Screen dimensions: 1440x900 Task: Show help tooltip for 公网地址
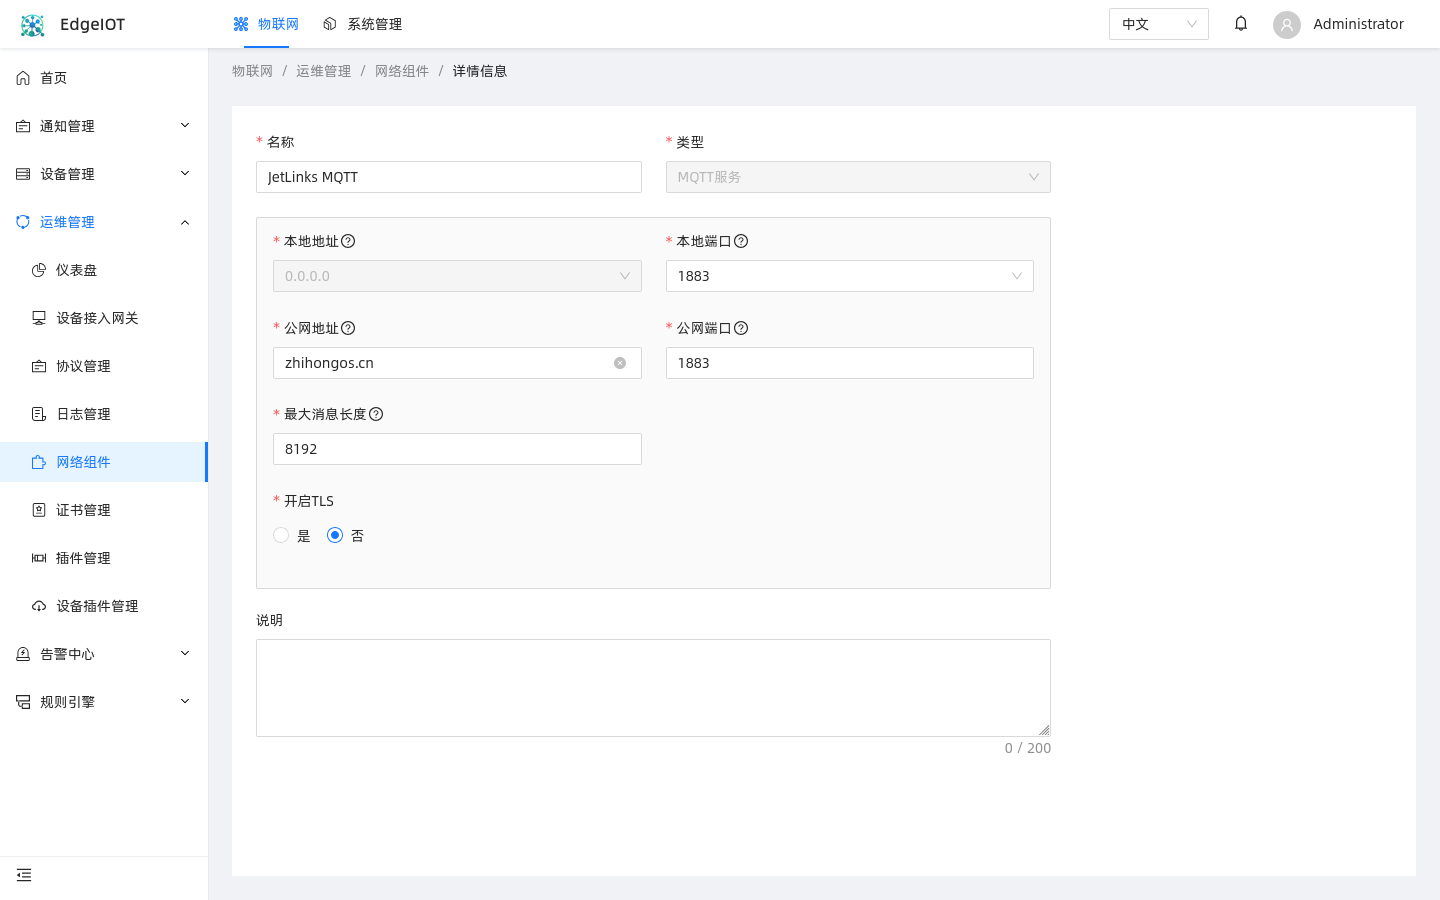pos(348,328)
